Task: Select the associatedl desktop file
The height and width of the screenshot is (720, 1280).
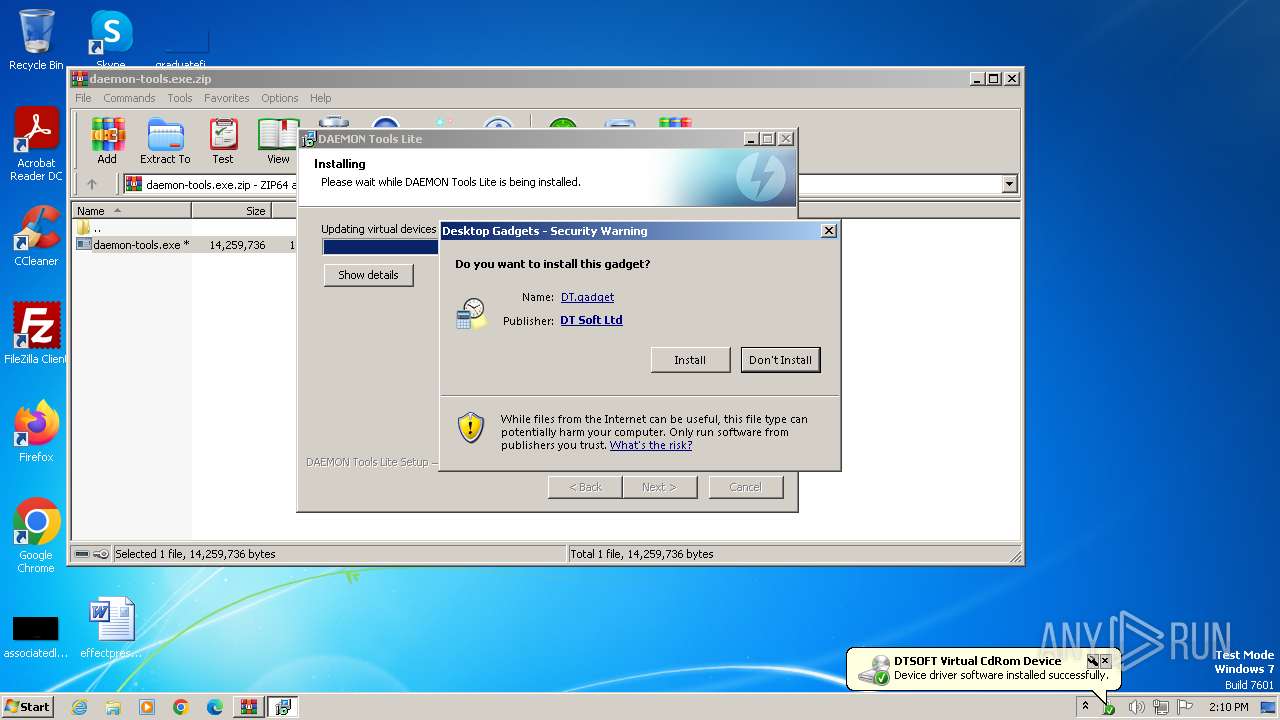Action: (x=35, y=636)
